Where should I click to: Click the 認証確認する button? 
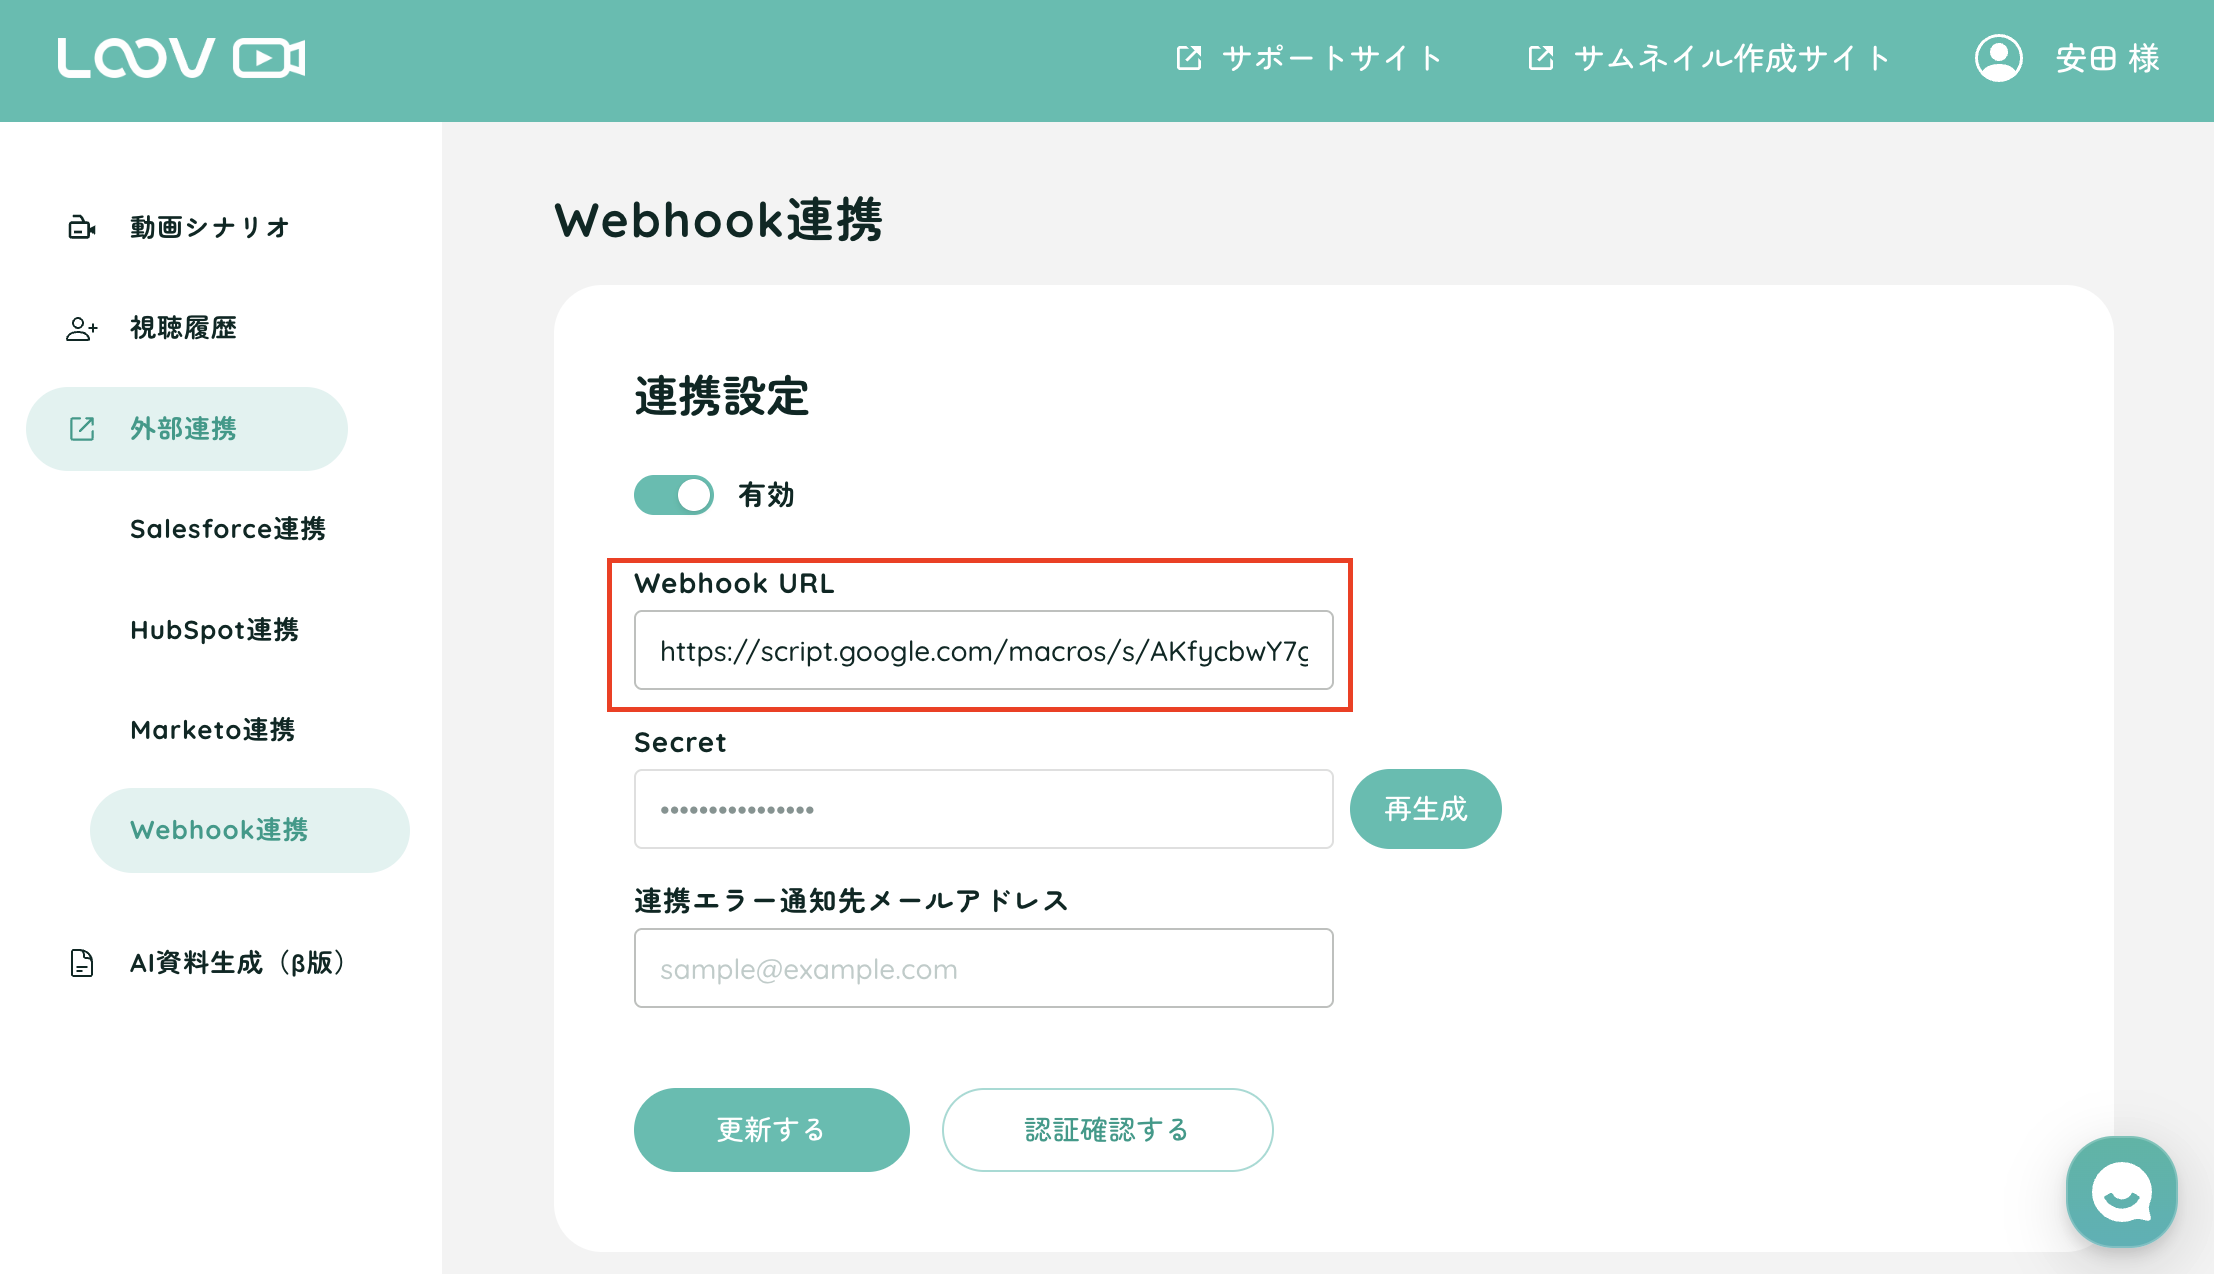coord(1107,1130)
